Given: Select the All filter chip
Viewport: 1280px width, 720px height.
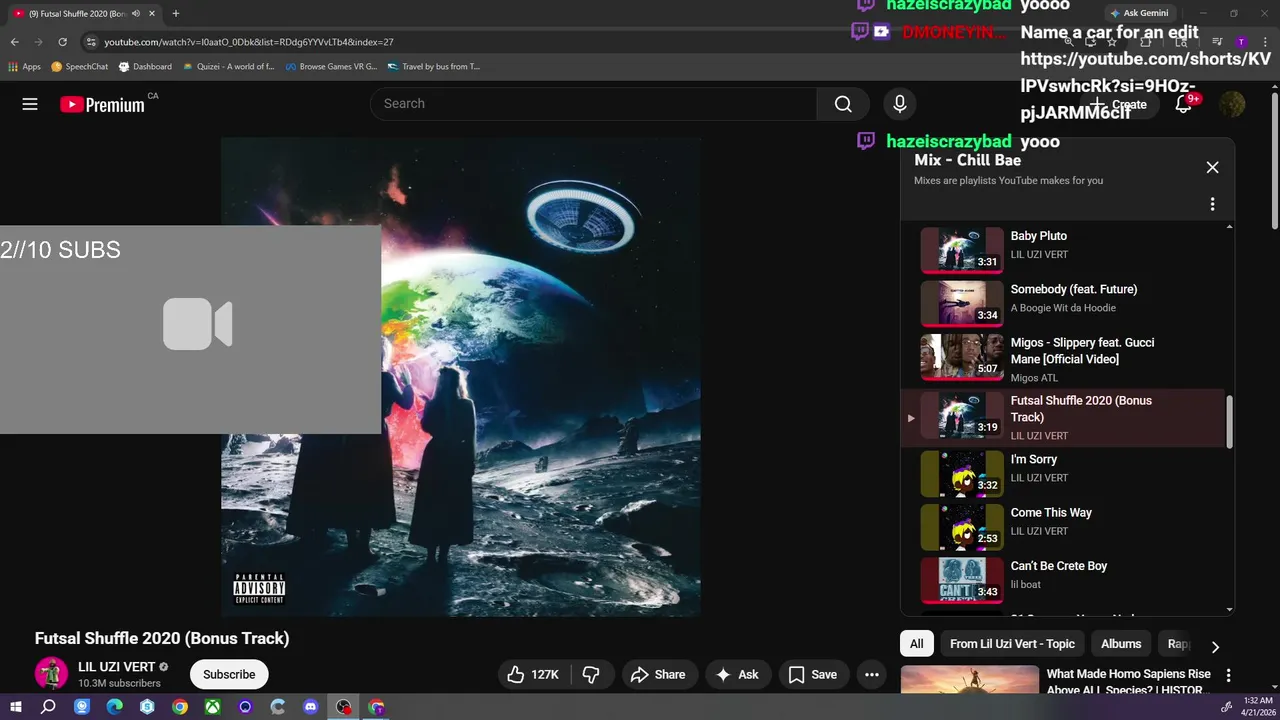Looking at the screenshot, I should point(916,644).
